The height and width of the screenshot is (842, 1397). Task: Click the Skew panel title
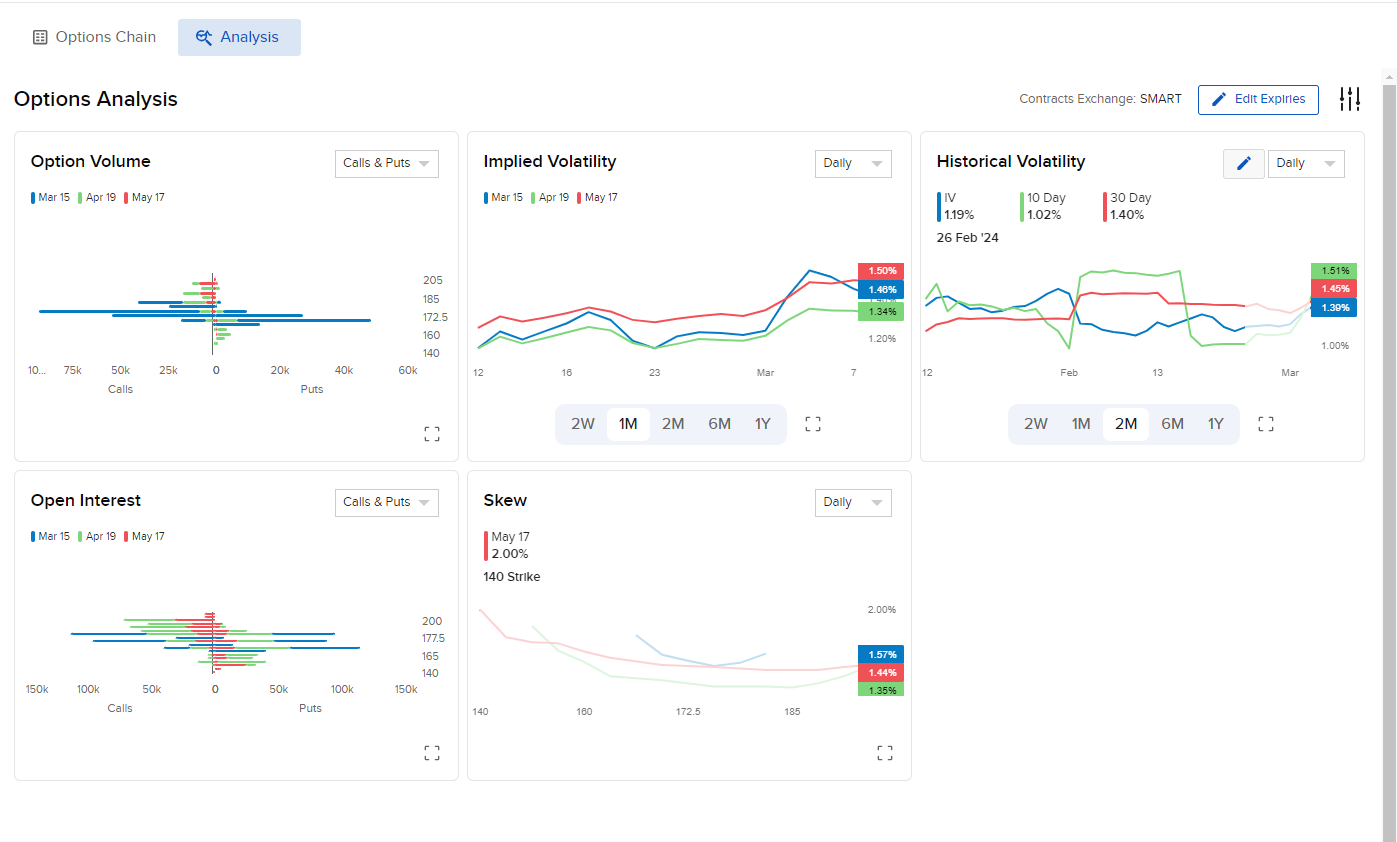click(505, 500)
